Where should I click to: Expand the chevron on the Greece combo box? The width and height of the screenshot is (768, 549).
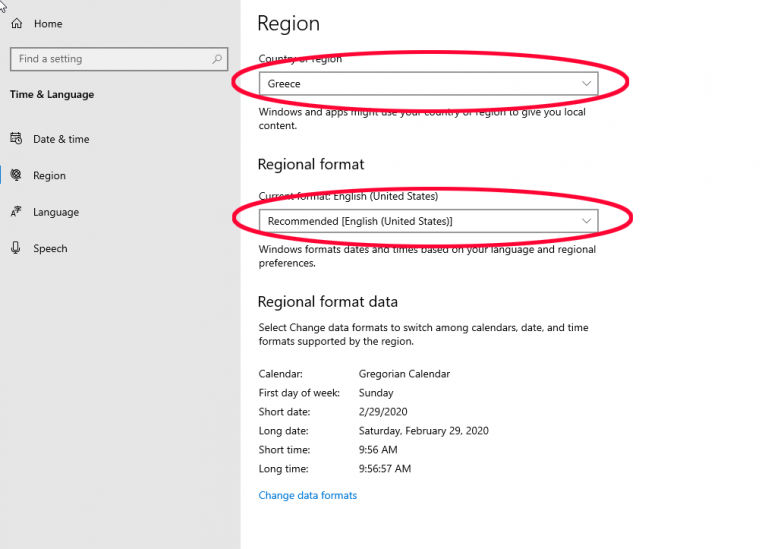(587, 84)
